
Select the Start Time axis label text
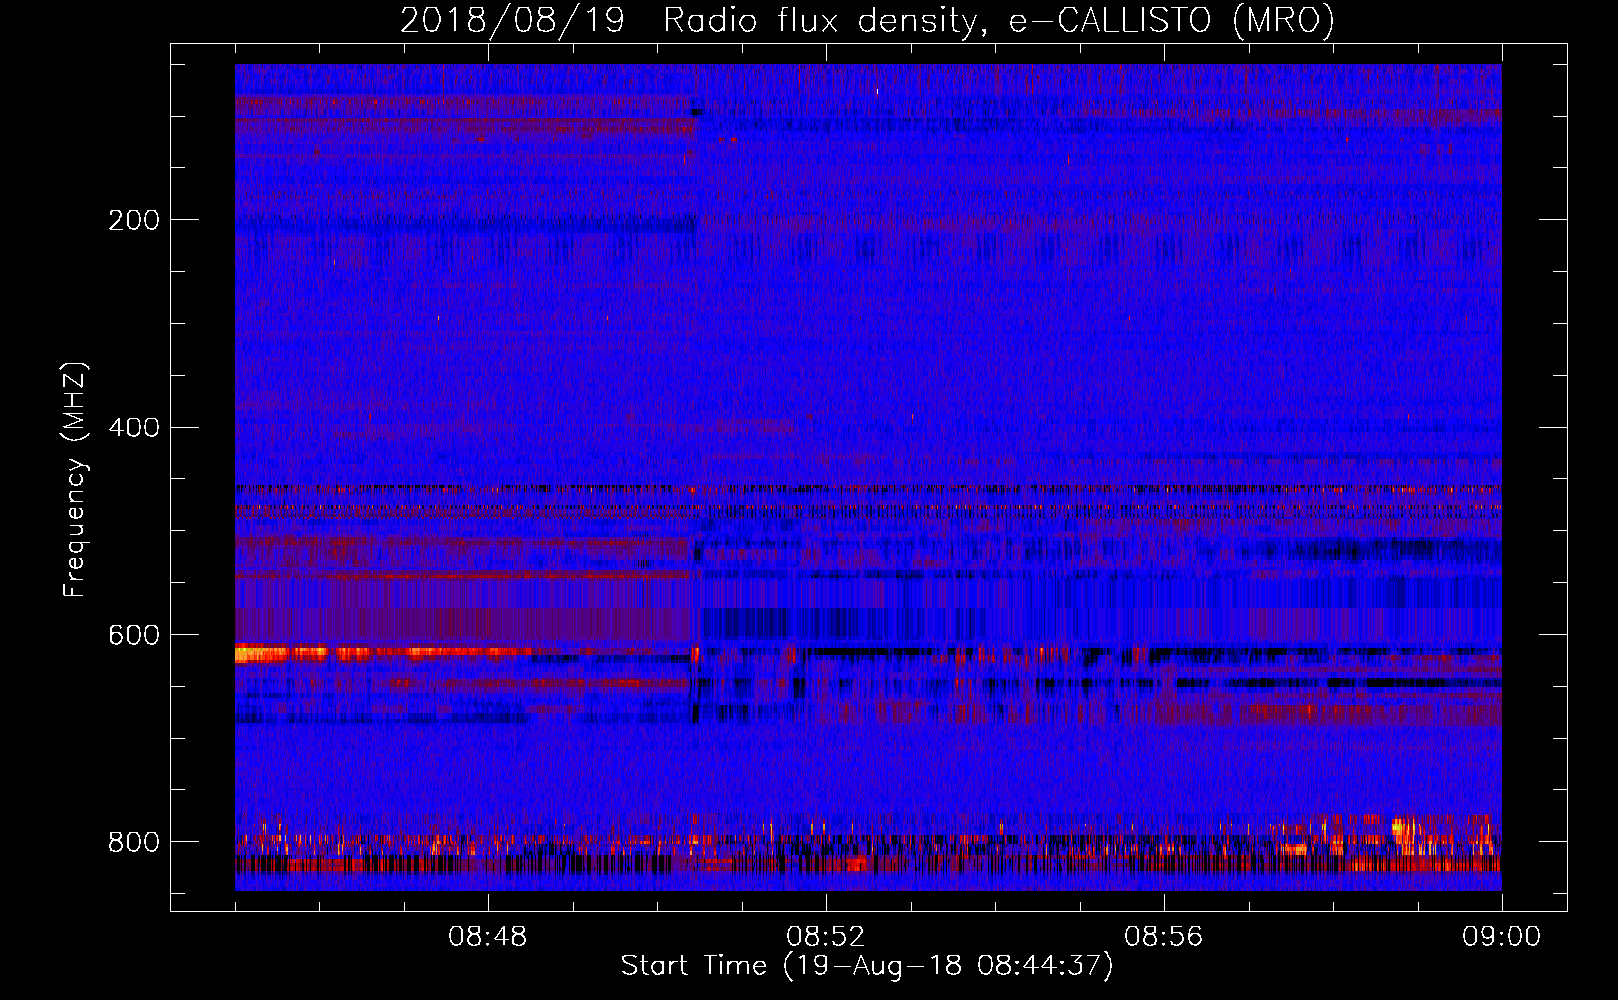tap(867, 966)
